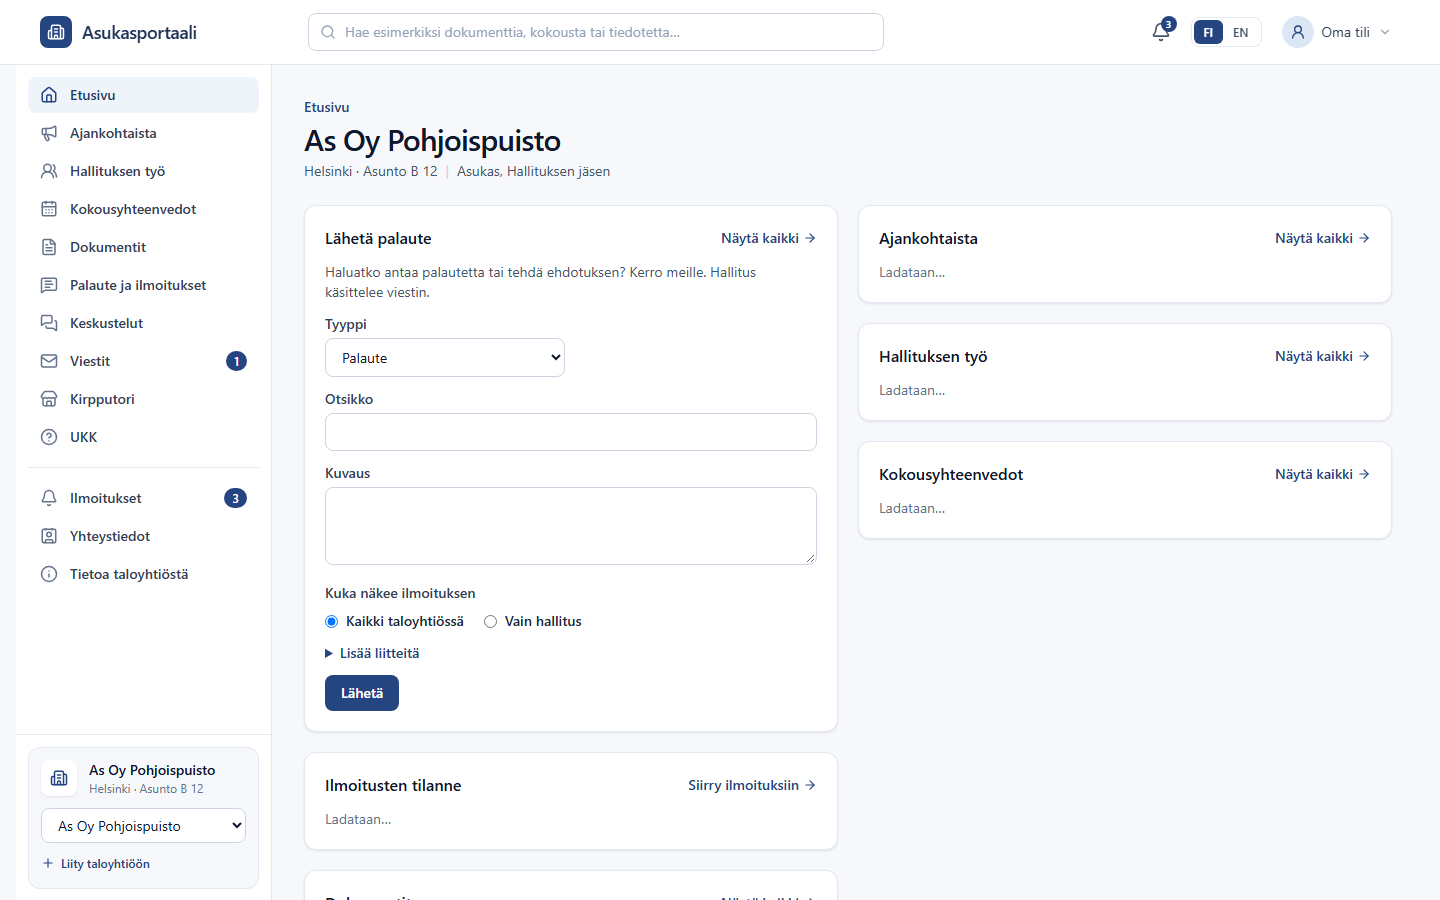Click Näytä kaikki in Lähetä palaute card
The image size is (1440, 900).
(x=768, y=238)
